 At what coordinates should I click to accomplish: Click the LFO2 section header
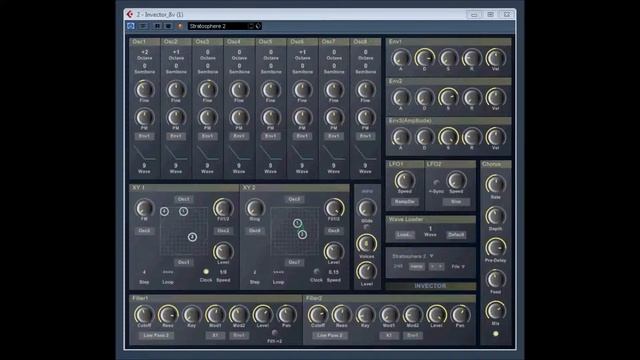pyautogui.click(x=450, y=164)
